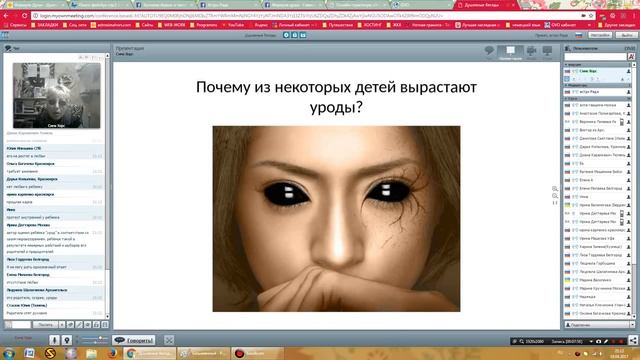Click the chat message input field

pos(21,325)
